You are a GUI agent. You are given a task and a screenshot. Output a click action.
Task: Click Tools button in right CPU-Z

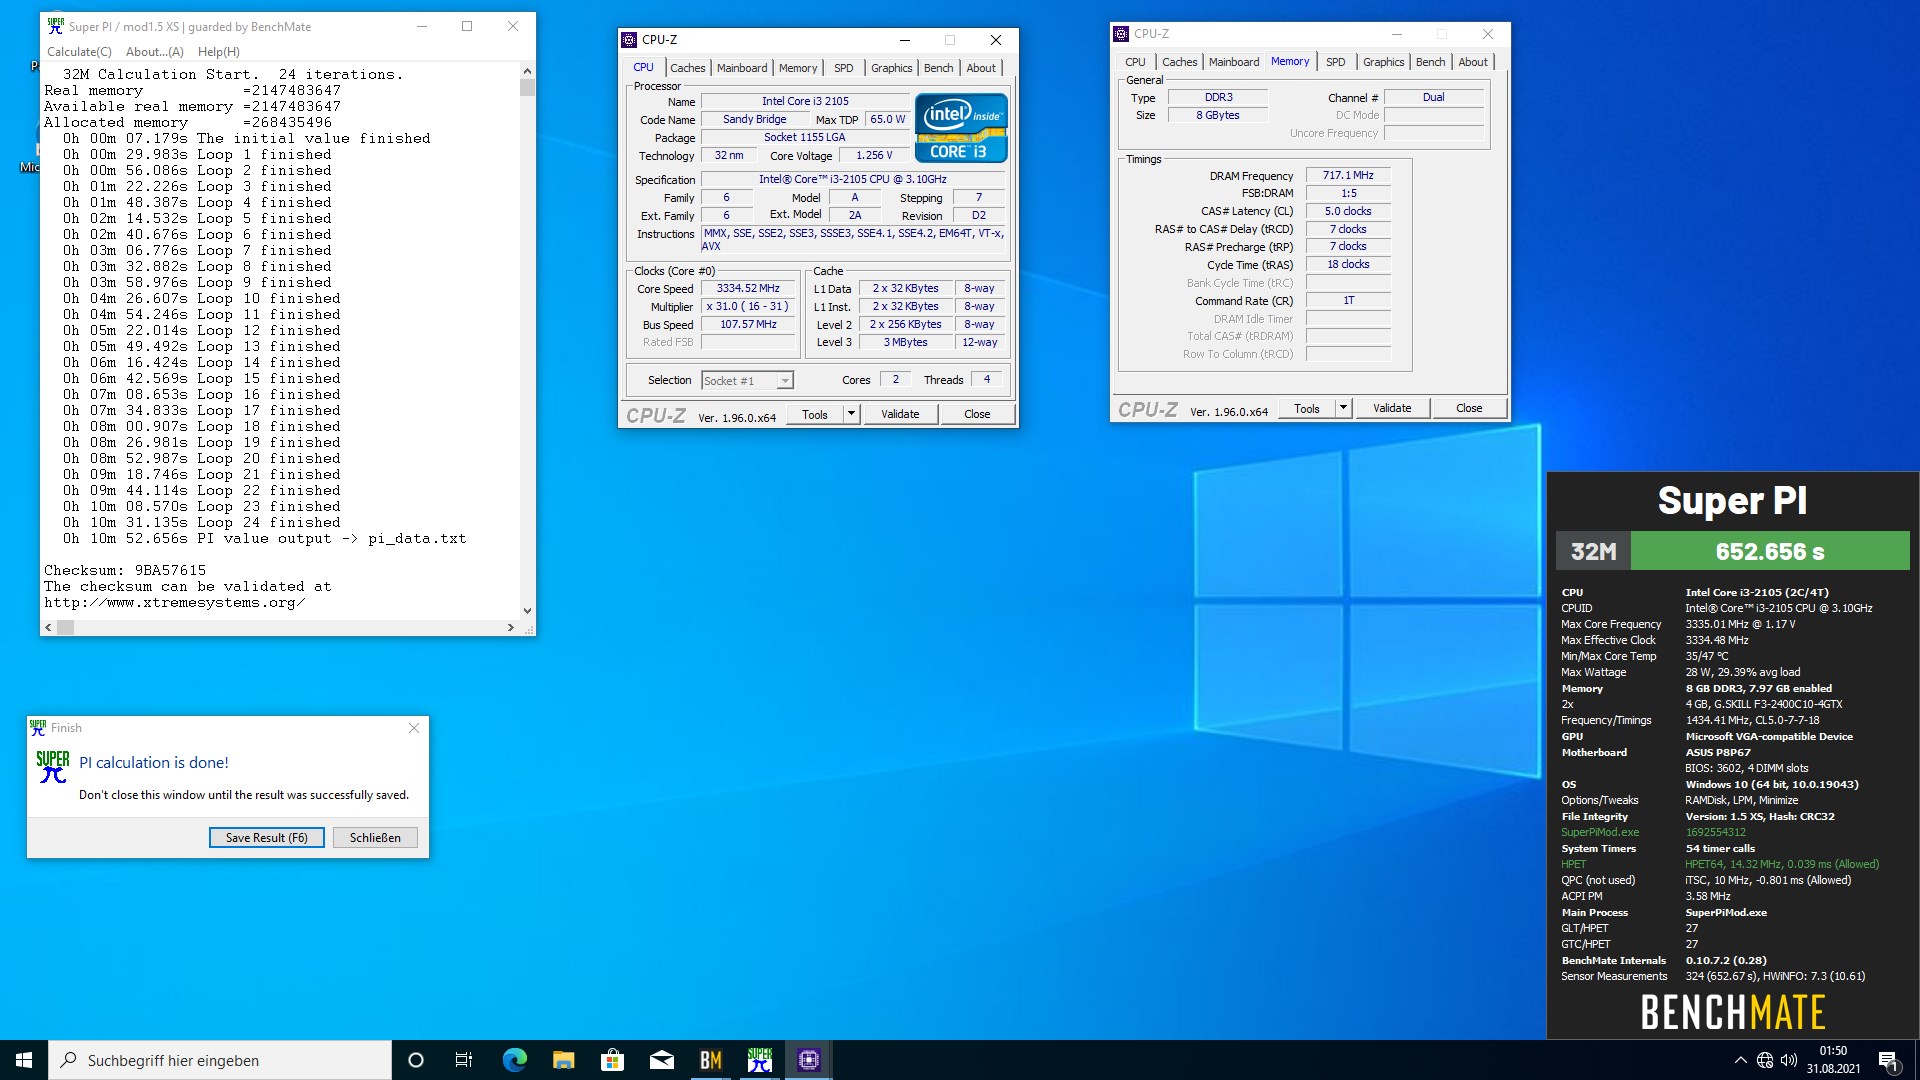pyautogui.click(x=1307, y=408)
